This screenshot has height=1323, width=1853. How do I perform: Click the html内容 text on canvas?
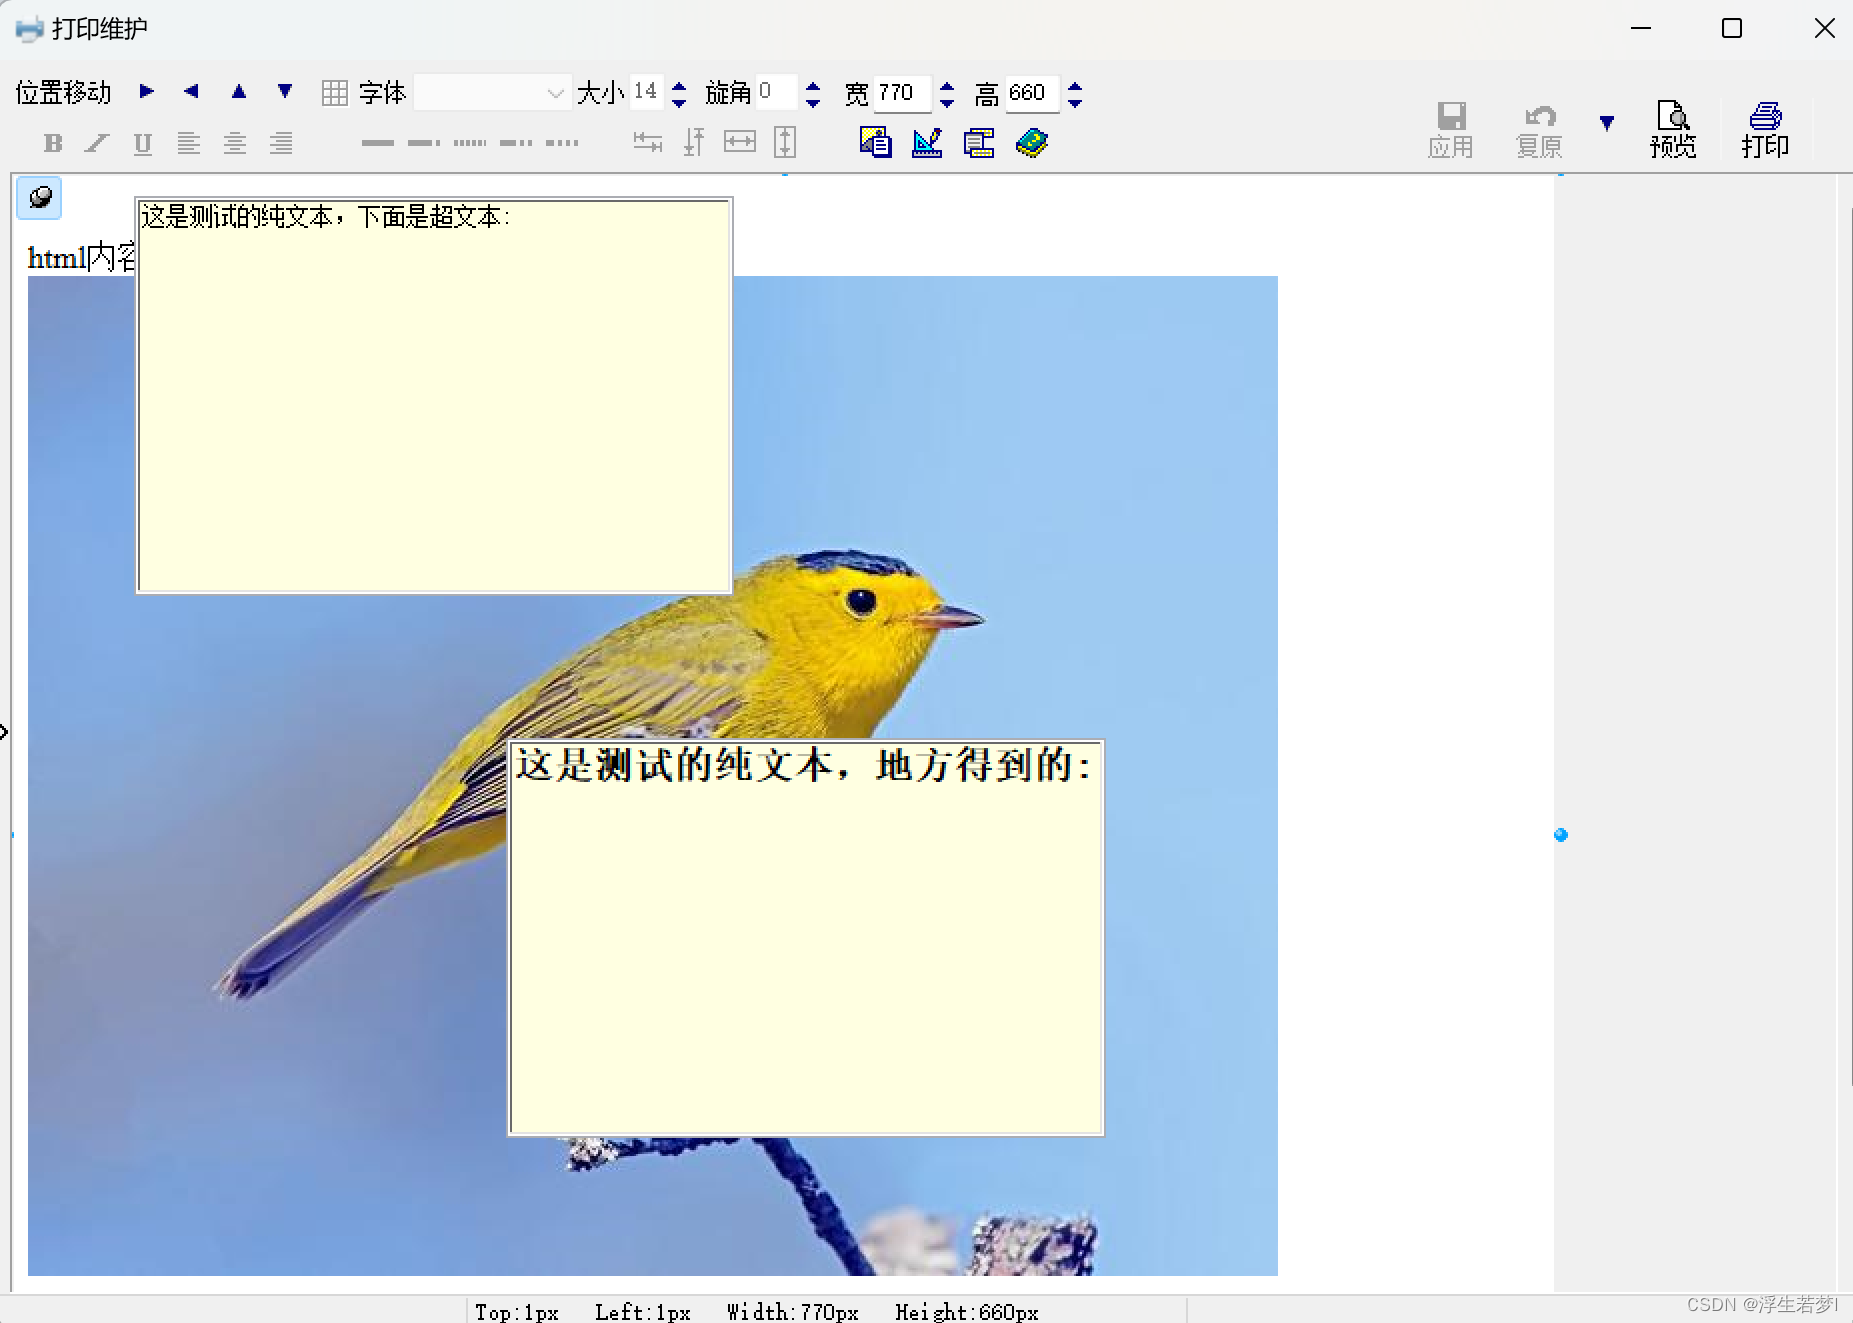pos(81,258)
